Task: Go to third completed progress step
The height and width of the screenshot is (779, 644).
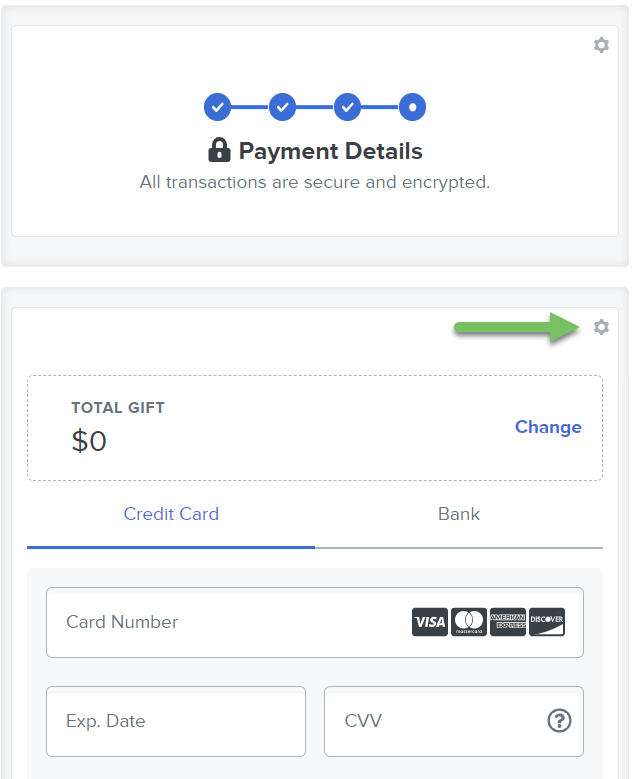Action: click(347, 107)
